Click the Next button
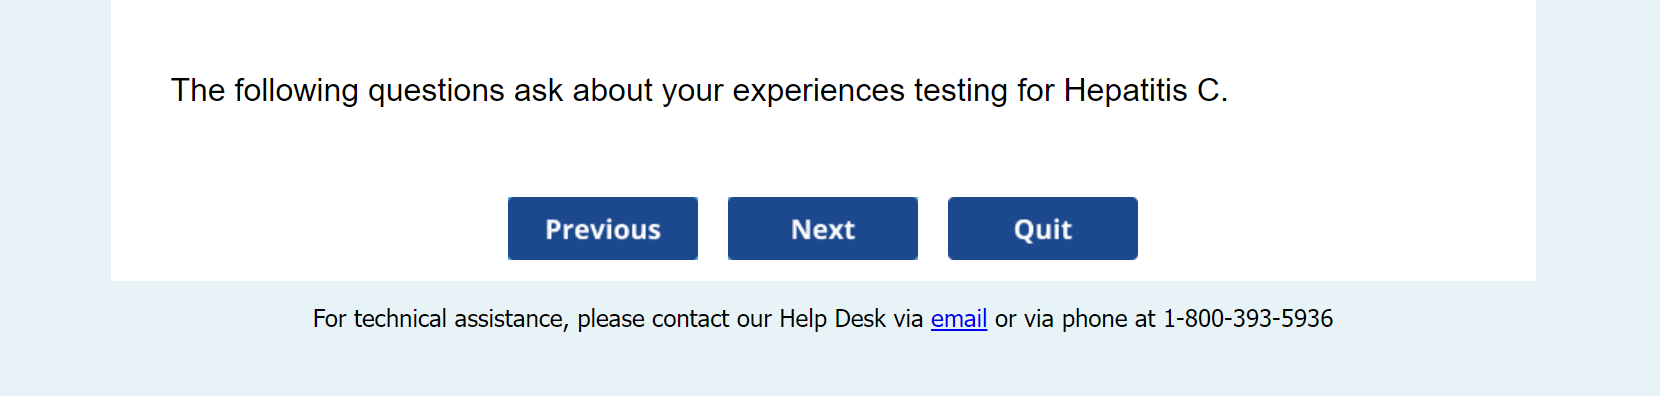 [x=822, y=229]
